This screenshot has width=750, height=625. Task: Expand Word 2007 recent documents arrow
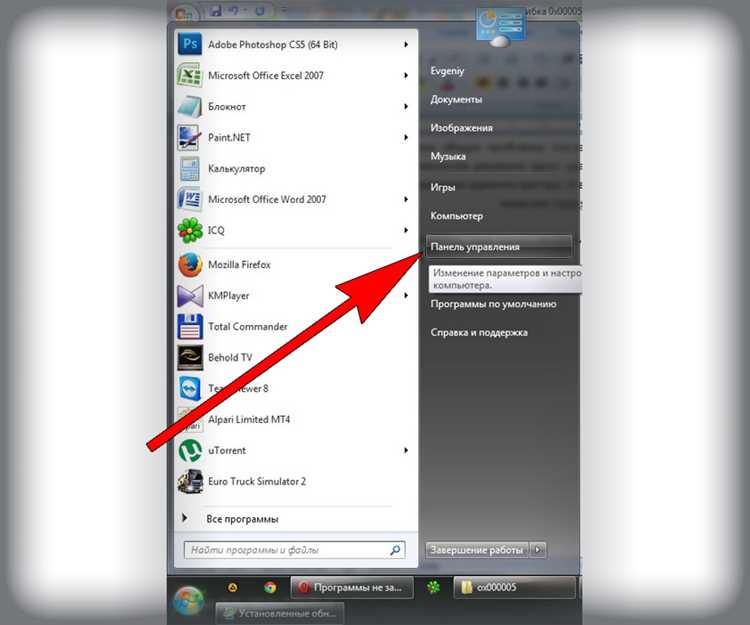point(406,199)
